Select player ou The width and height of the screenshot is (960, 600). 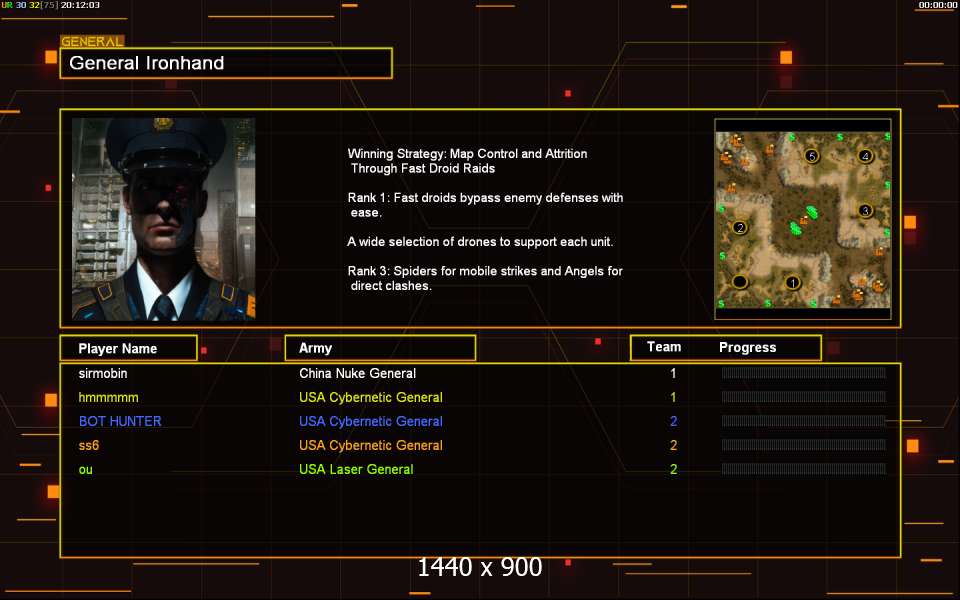pyautogui.click(x=86, y=470)
